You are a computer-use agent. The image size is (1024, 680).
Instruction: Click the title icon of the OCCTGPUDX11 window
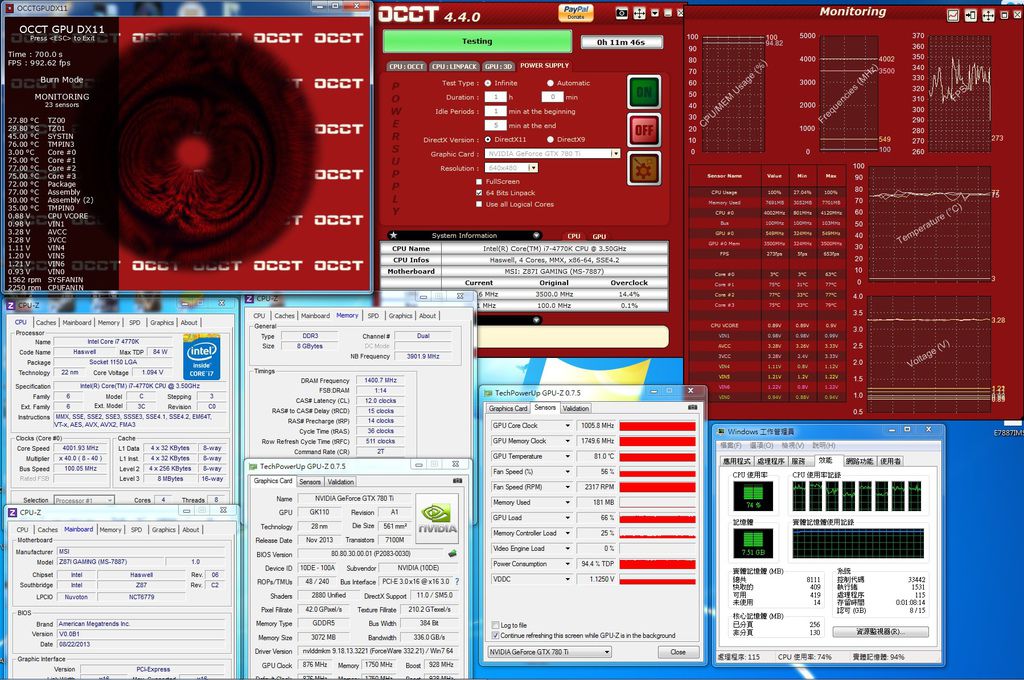click(10, 8)
